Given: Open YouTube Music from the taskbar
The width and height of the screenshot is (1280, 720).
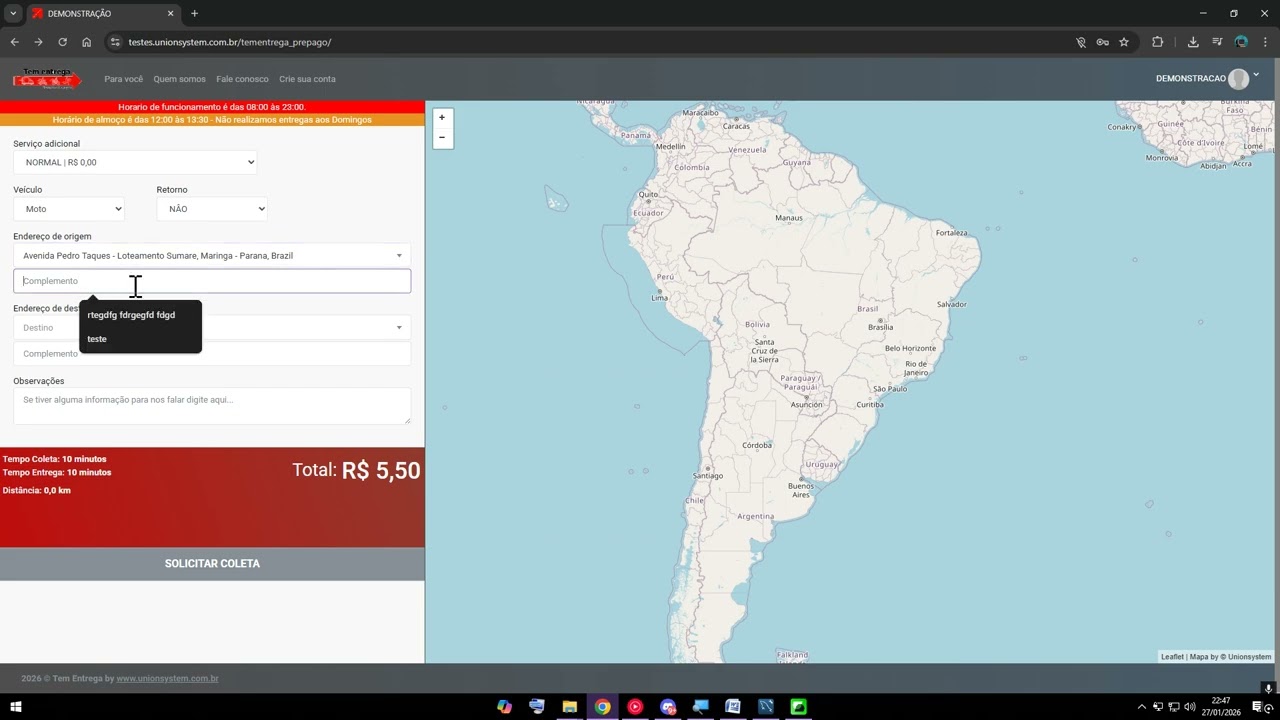Looking at the screenshot, I should click(635, 707).
